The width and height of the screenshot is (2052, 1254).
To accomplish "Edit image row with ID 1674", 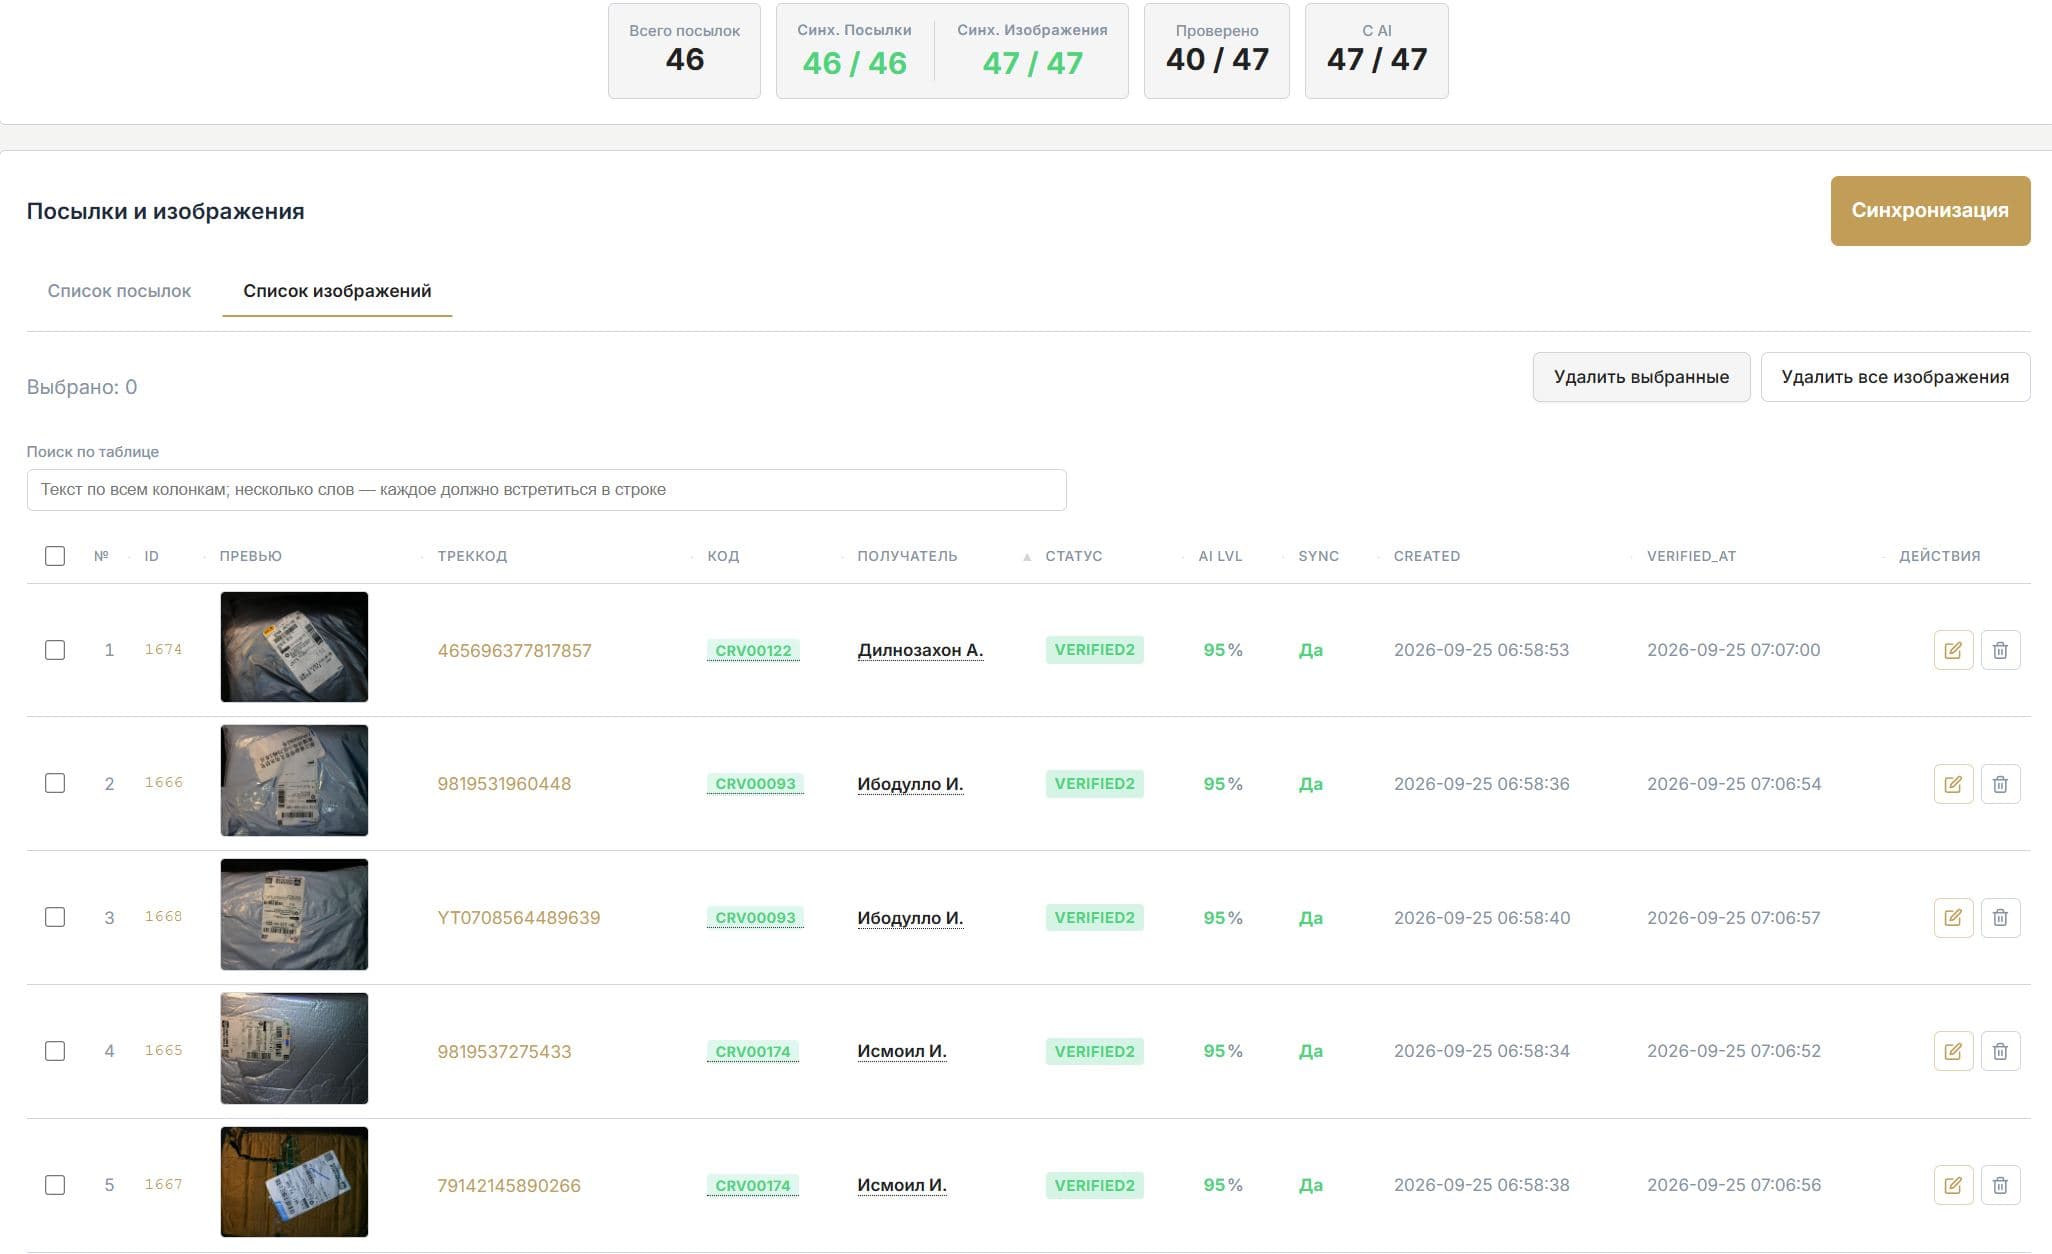I will (x=1953, y=650).
